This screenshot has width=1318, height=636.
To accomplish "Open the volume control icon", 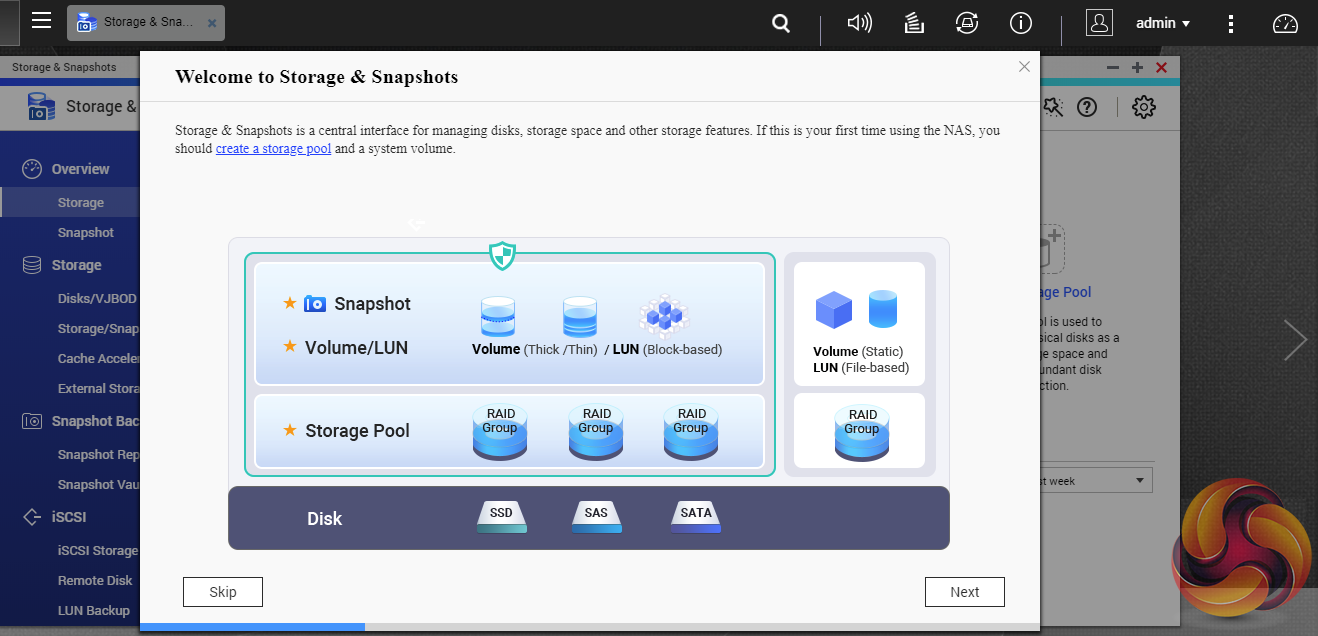I will point(859,23).
